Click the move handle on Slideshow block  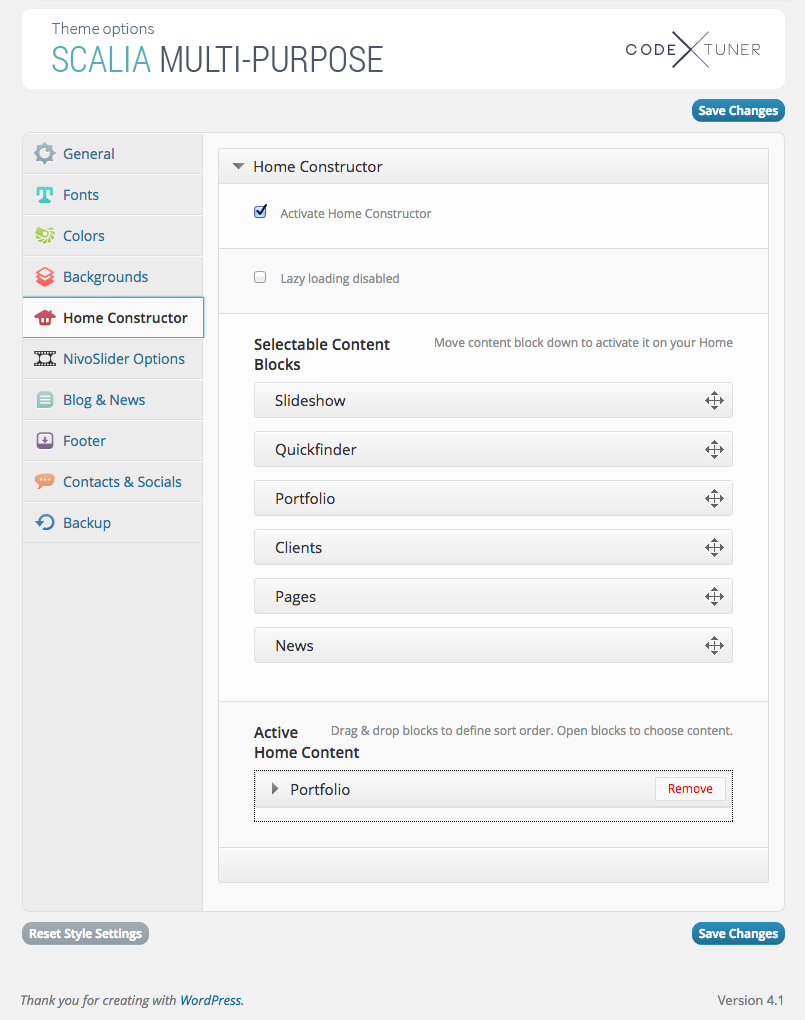tap(714, 401)
